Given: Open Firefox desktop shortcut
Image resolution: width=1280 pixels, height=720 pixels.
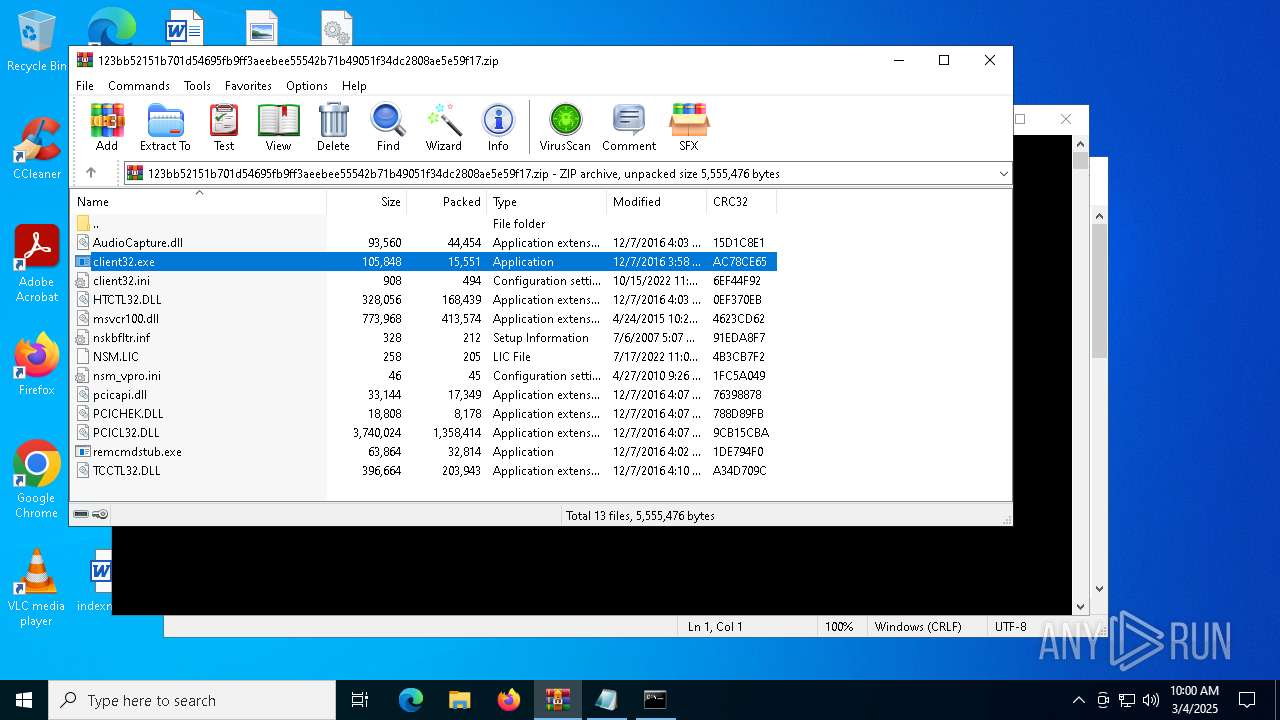Looking at the screenshot, I should click(x=37, y=364).
